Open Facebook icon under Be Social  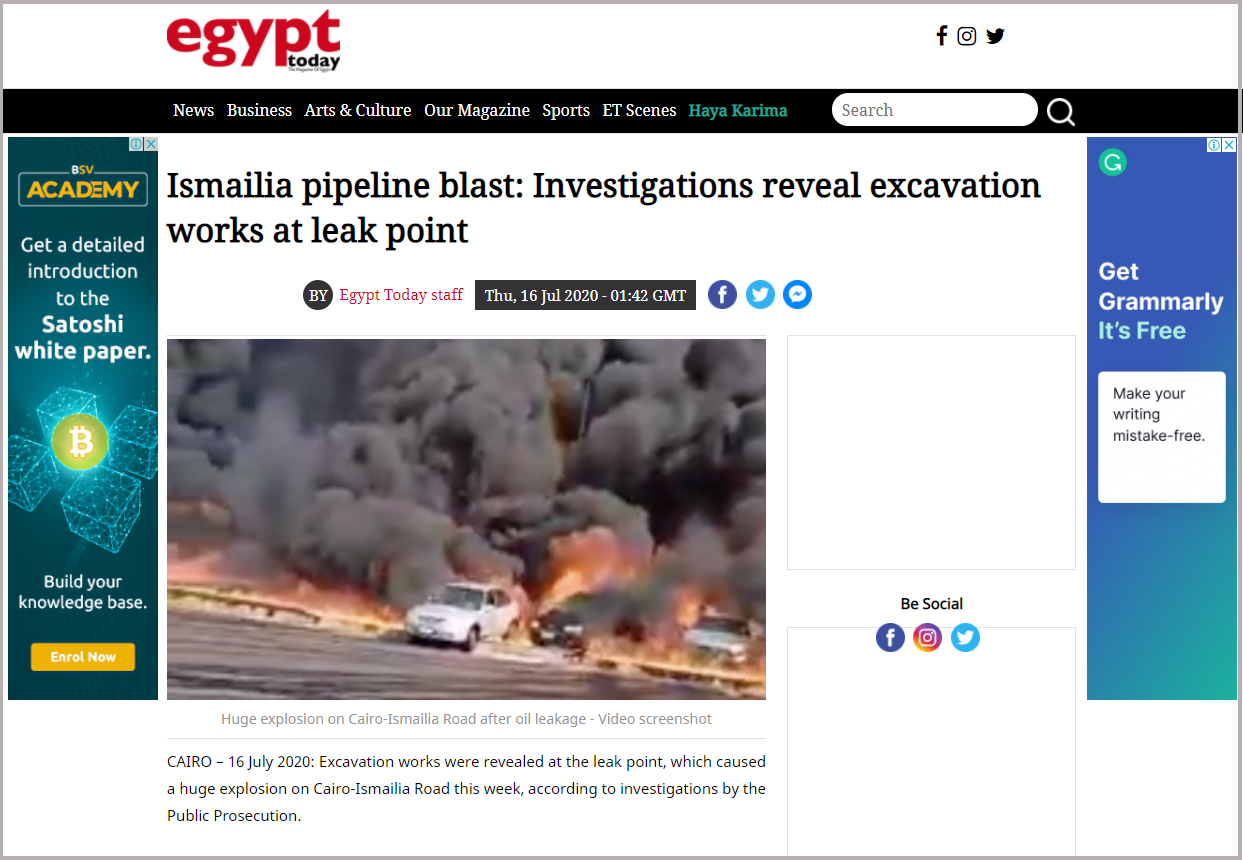pyautogui.click(x=890, y=637)
